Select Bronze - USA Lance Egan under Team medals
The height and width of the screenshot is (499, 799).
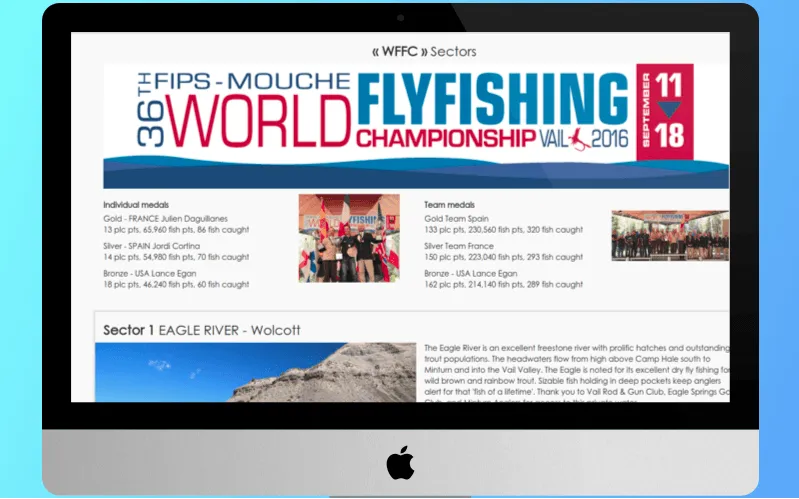click(x=471, y=273)
